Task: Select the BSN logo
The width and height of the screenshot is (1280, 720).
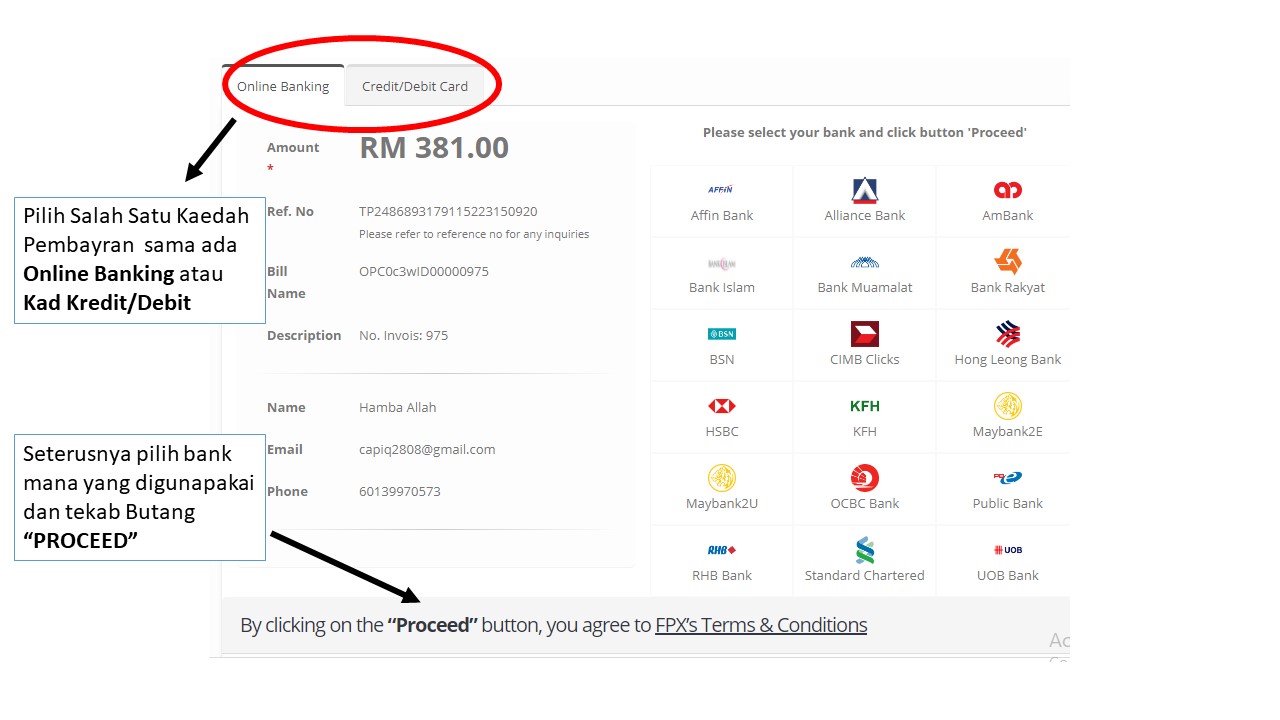Action: tap(721, 334)
